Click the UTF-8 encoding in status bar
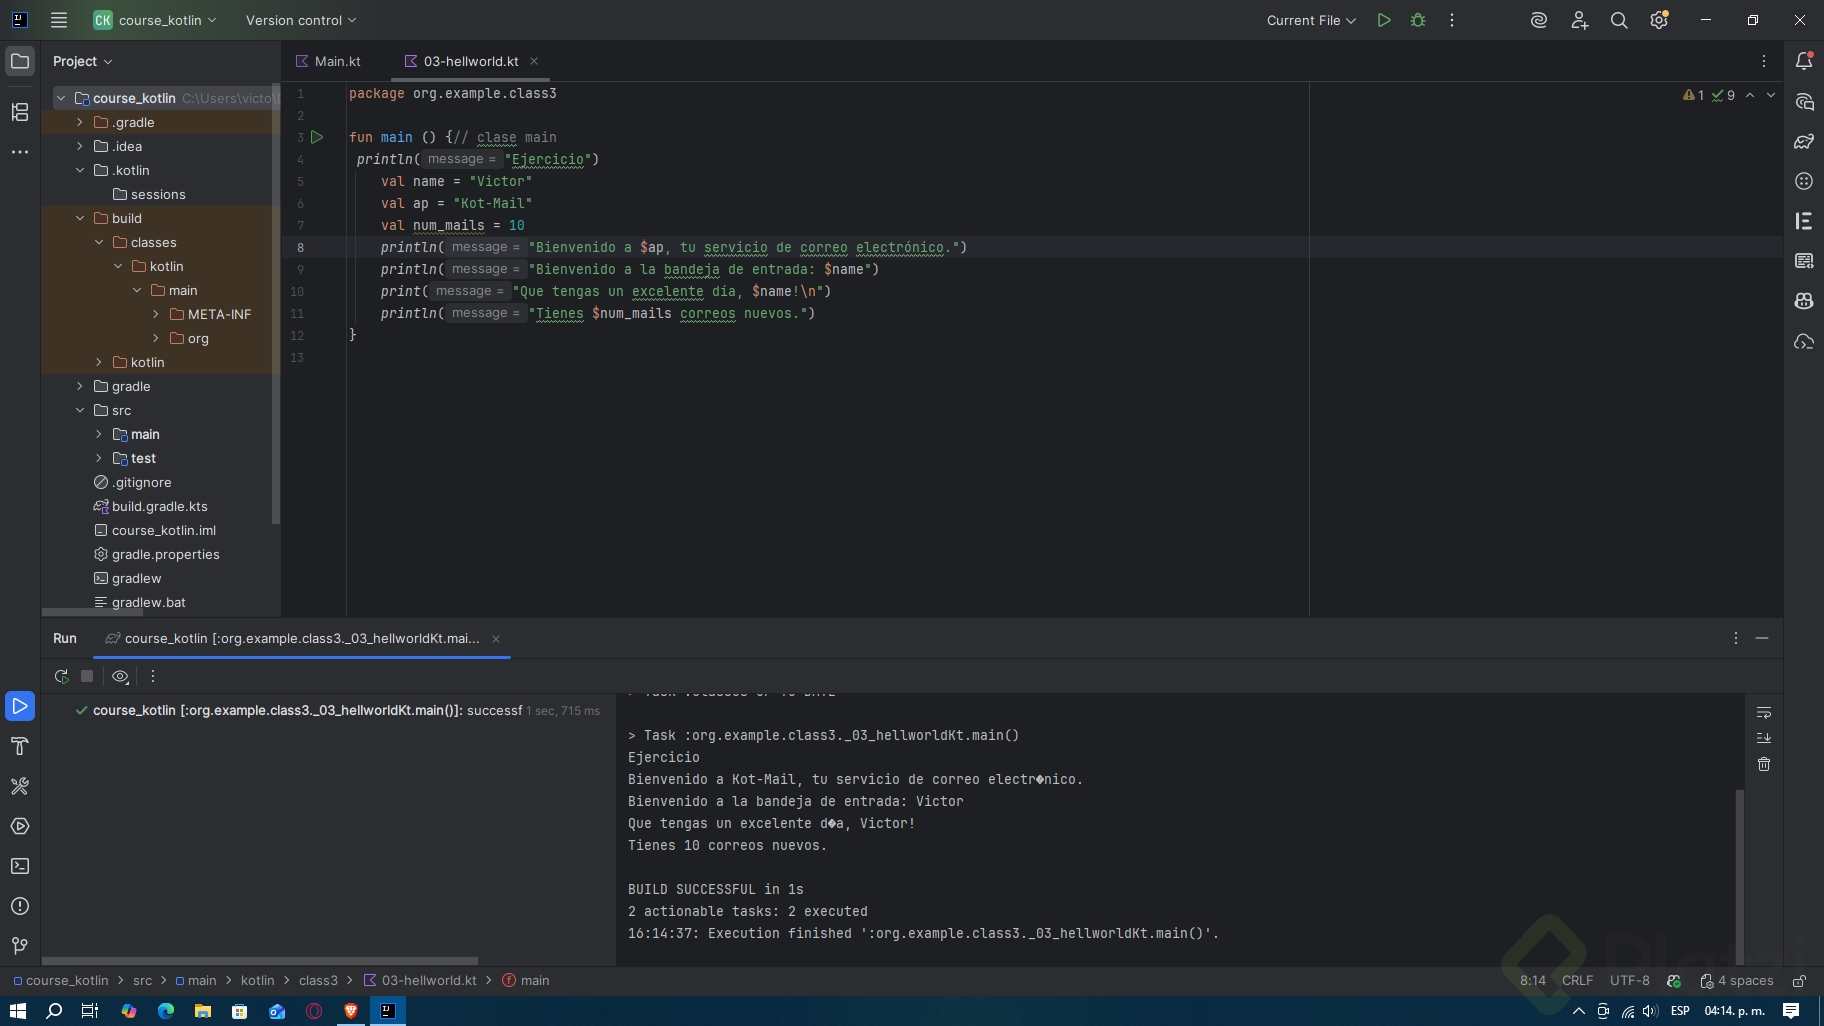The image size is (1824, 1026). 1629,980
